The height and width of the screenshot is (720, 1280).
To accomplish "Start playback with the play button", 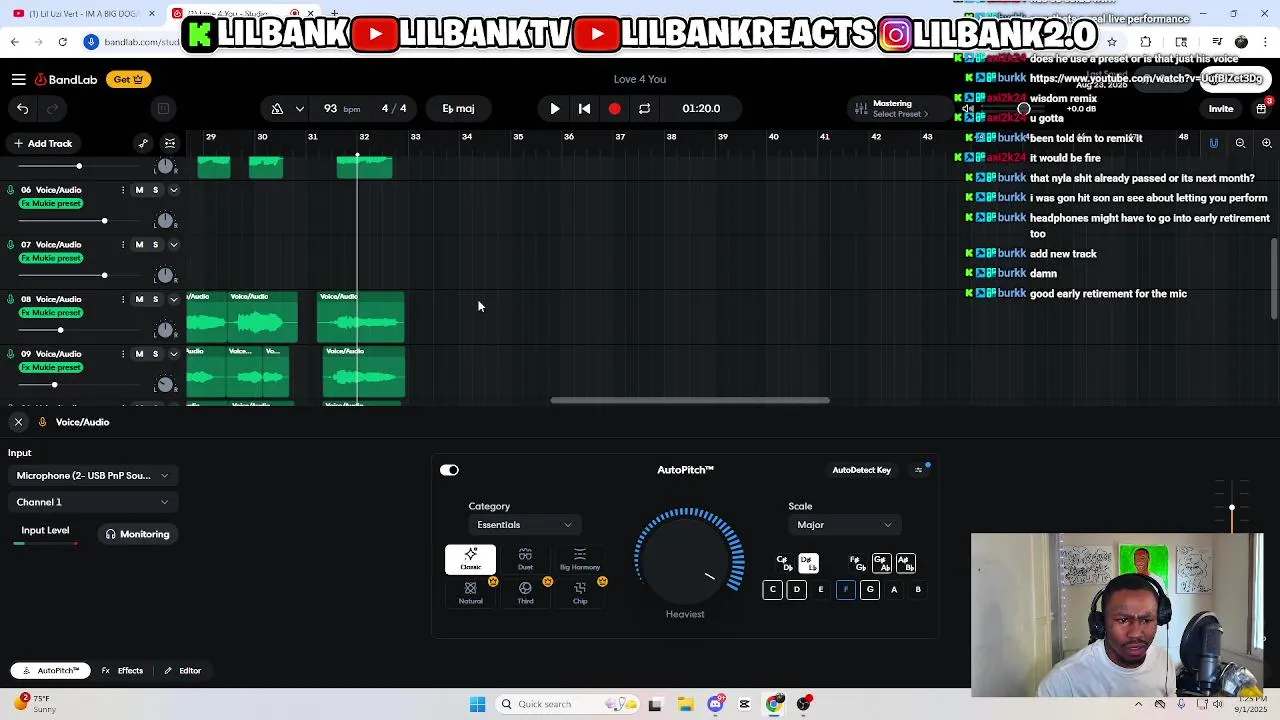I will point(555,108).
